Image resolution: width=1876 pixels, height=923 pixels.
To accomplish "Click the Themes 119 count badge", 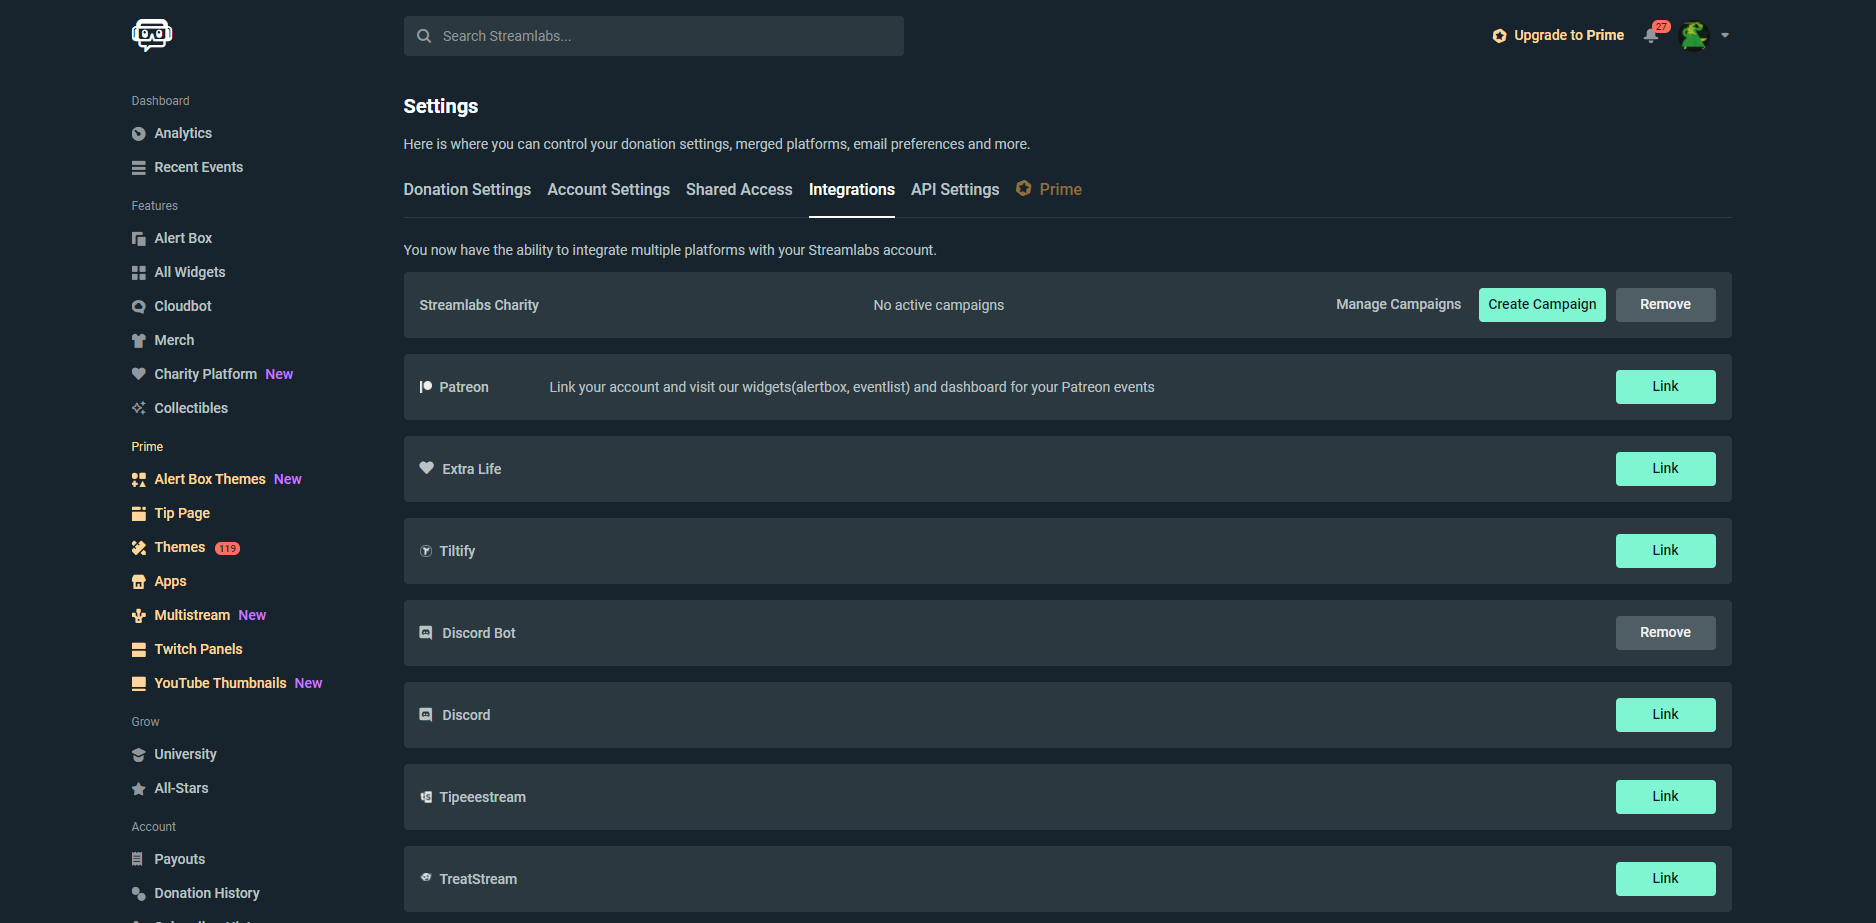I will [x=228, y=548].
